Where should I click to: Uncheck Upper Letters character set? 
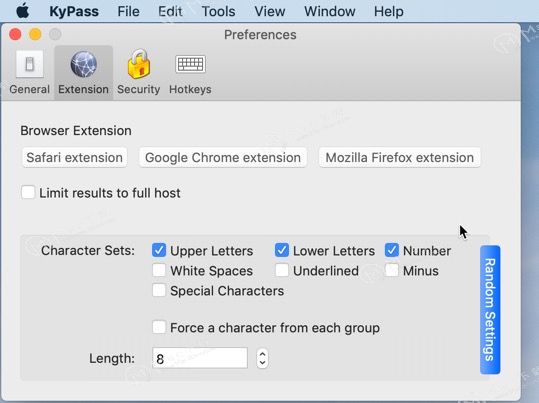click(159, 250)
